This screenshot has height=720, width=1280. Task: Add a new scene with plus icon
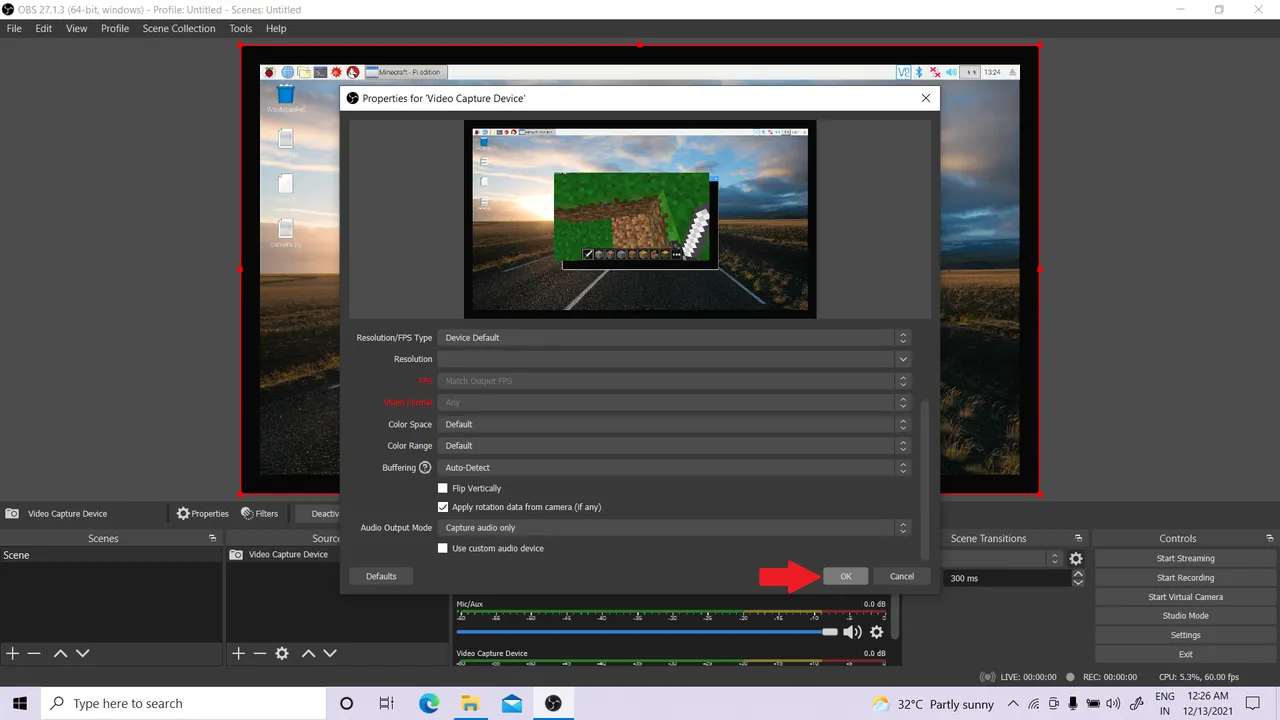13,653
